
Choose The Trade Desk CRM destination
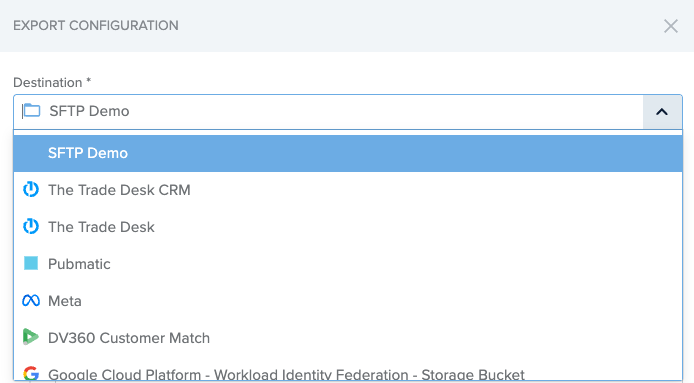tap(348, 190)
